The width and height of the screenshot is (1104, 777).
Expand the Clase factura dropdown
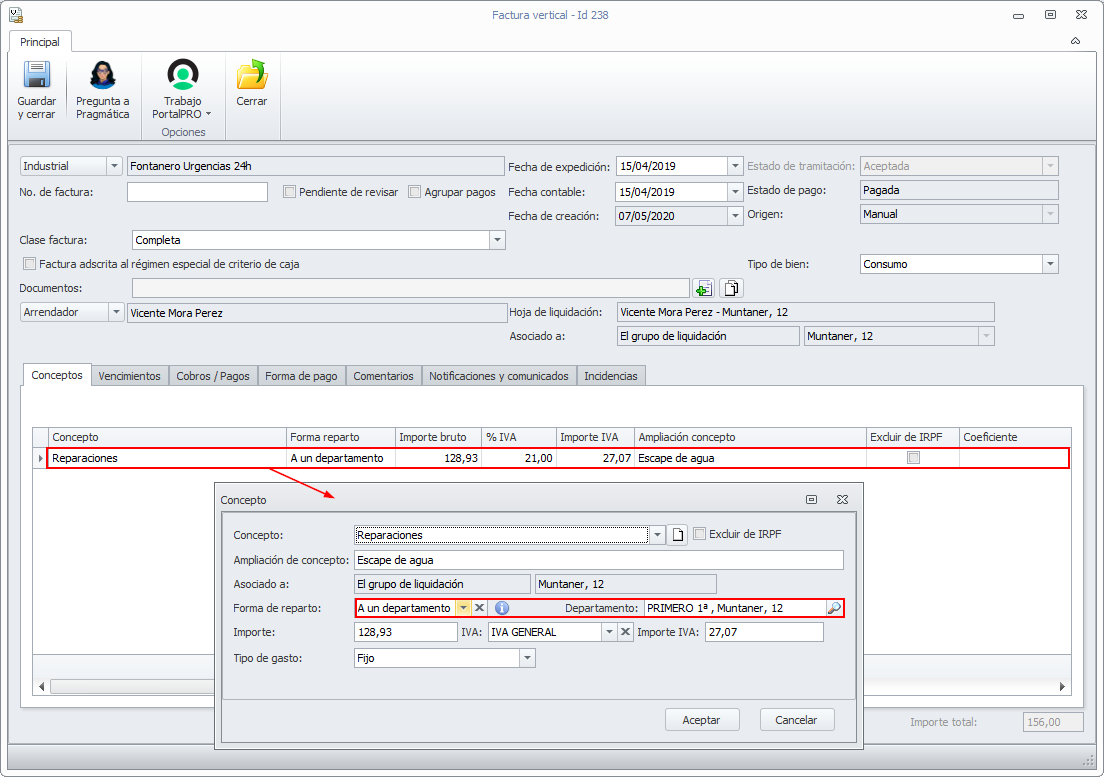(x=497, y=240)
